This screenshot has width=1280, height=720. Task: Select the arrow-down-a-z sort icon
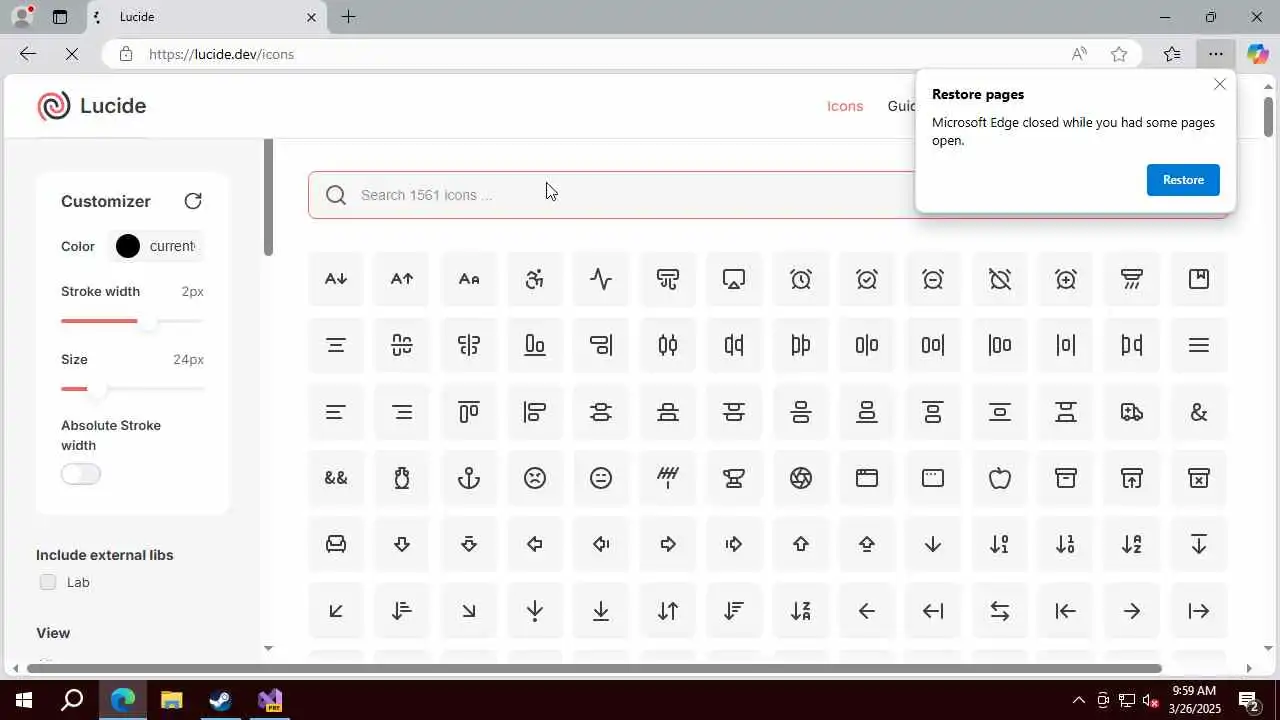1132,544
